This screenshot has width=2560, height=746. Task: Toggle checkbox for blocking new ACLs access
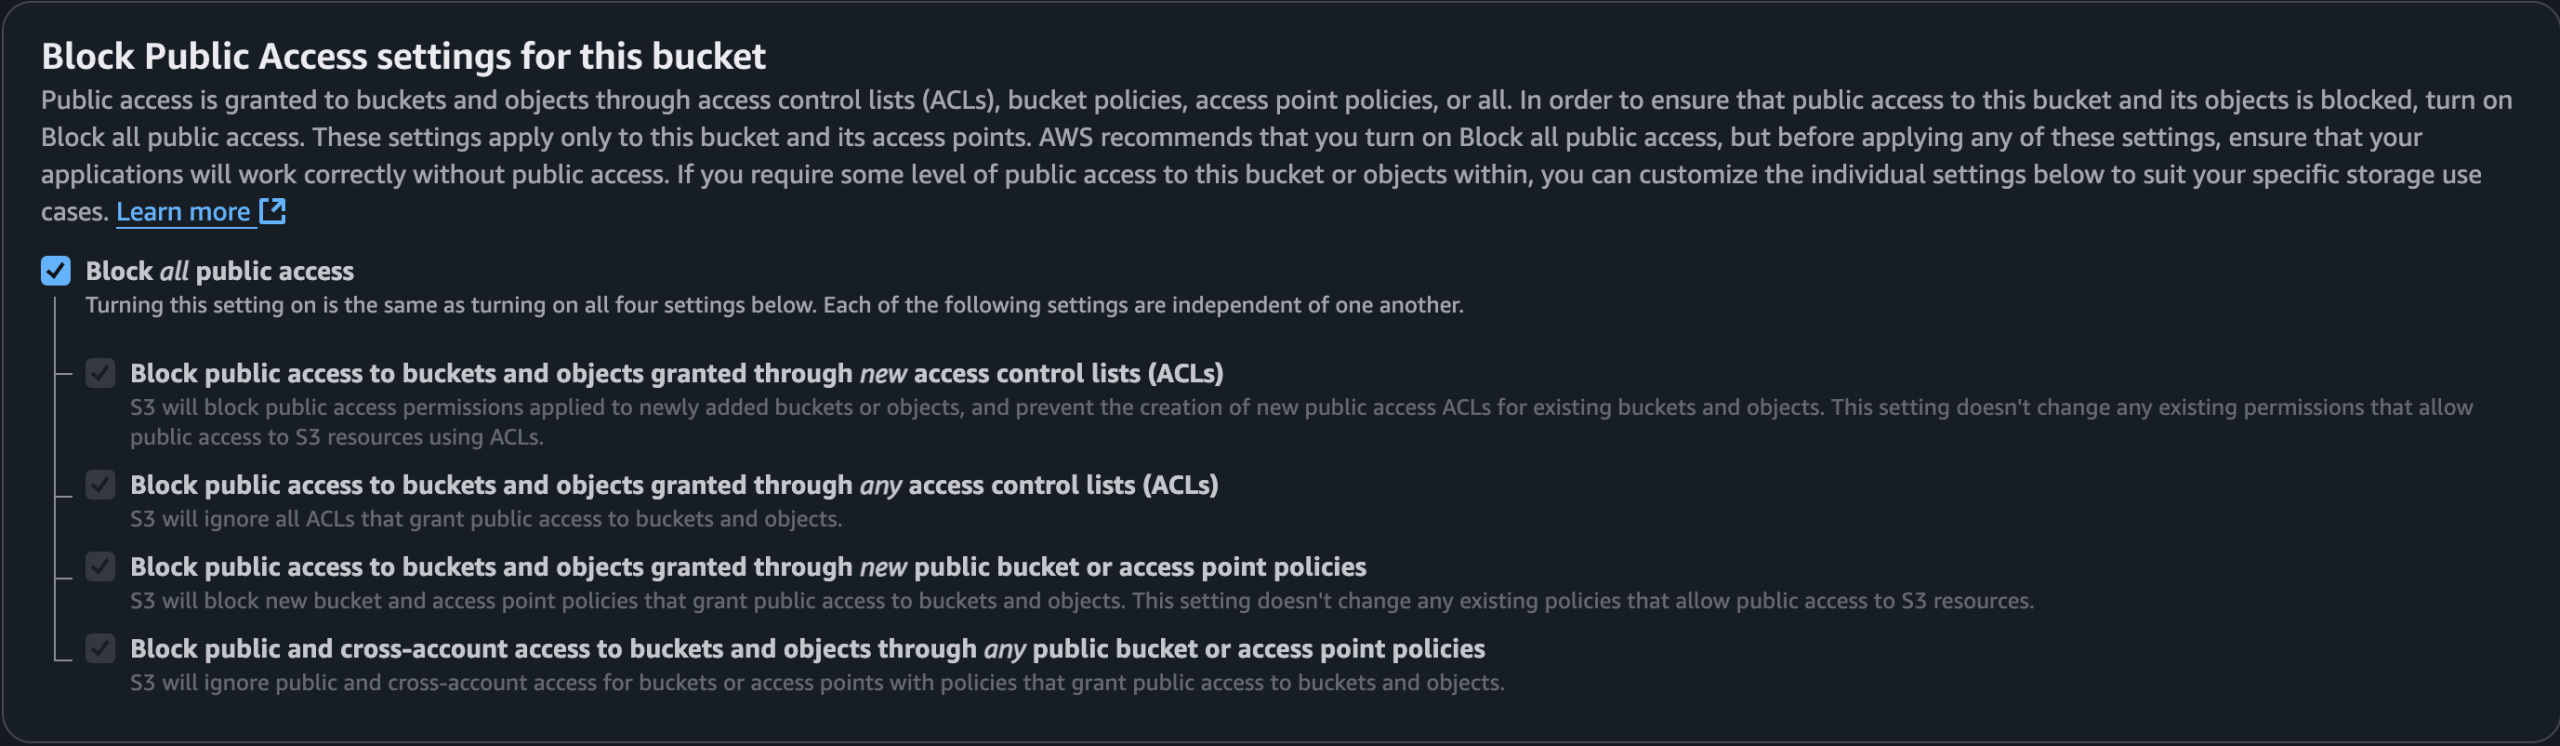point(100,373)
